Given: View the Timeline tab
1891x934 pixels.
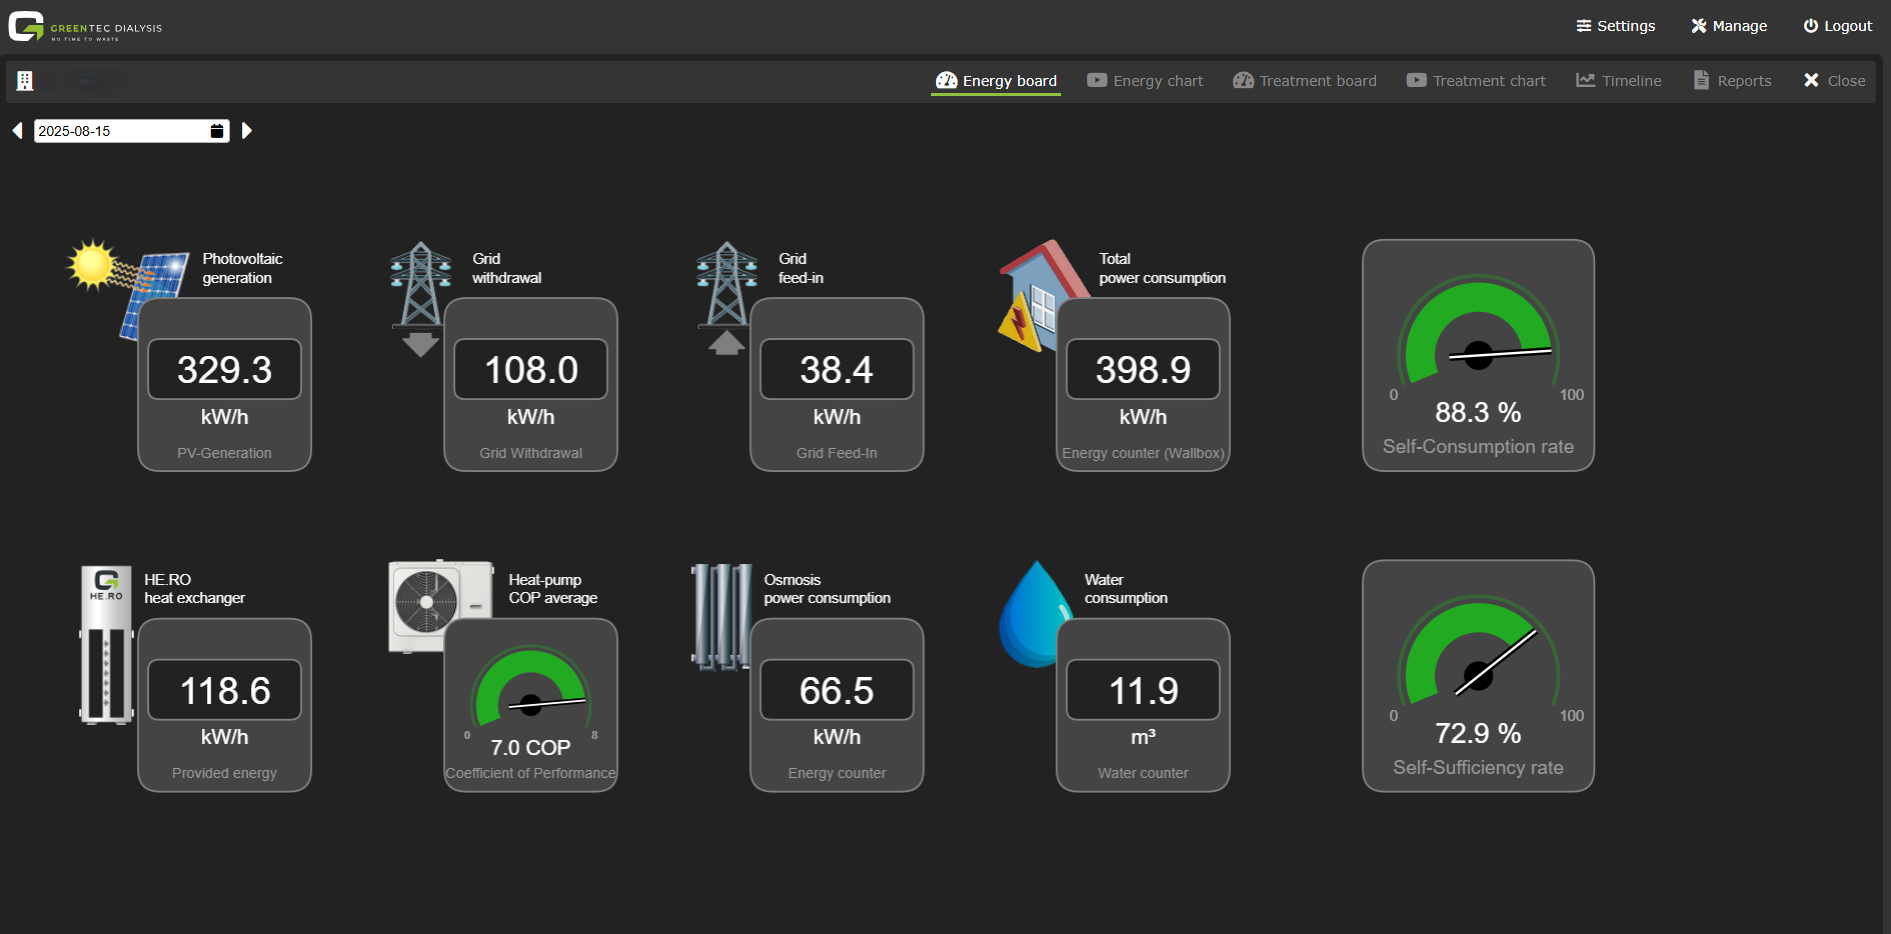Looking at the screenshot, I should [1619, 81].
